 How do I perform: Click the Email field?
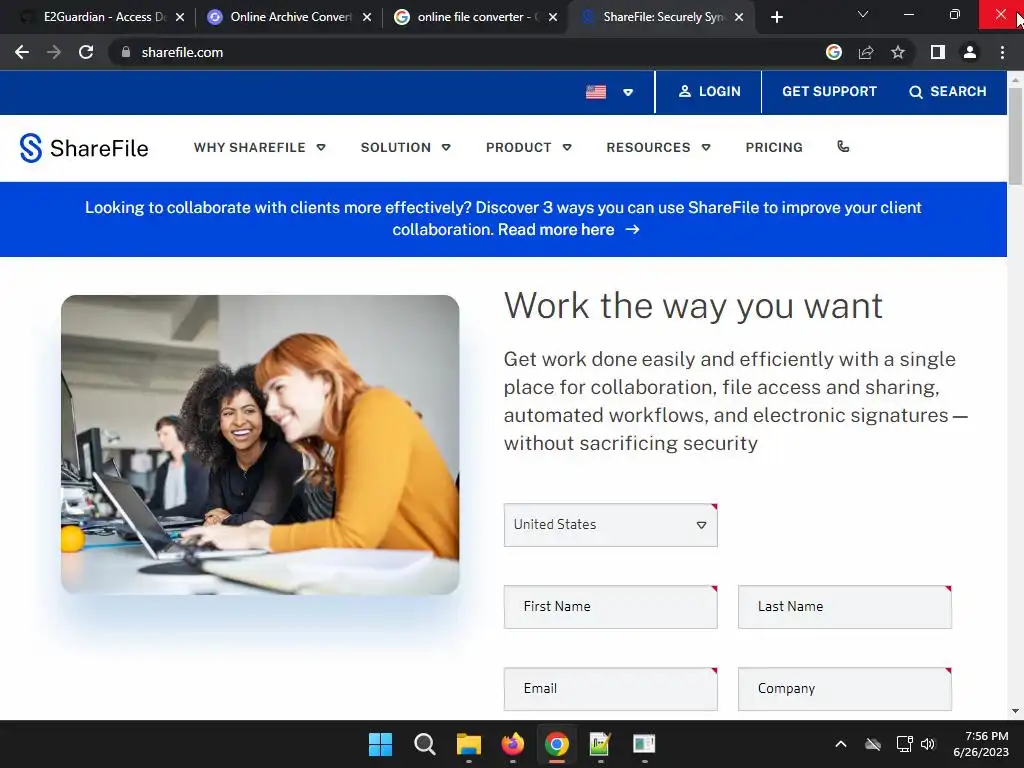coord(611,689)
